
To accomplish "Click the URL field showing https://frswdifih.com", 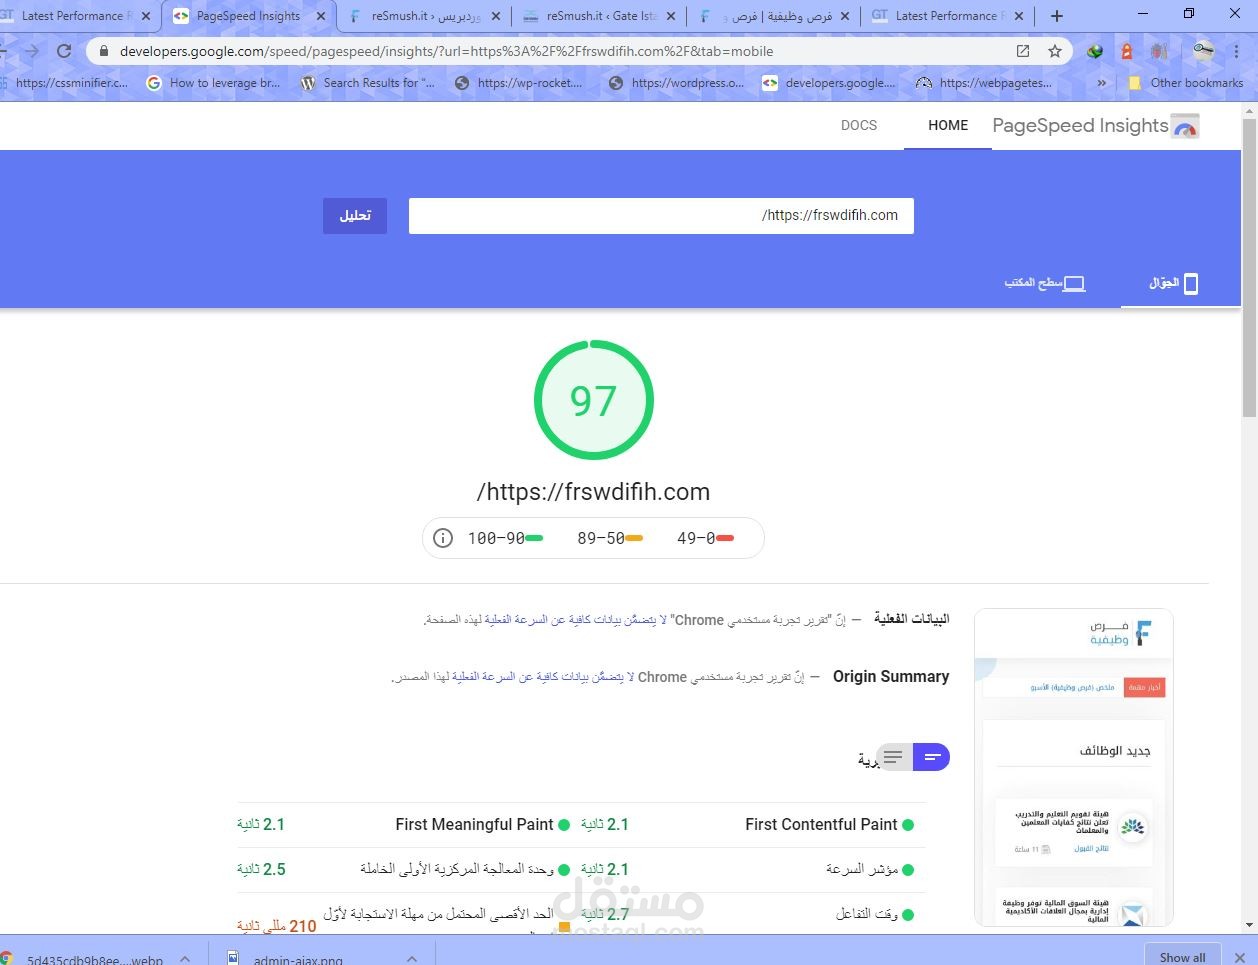I will click(661, 215).
